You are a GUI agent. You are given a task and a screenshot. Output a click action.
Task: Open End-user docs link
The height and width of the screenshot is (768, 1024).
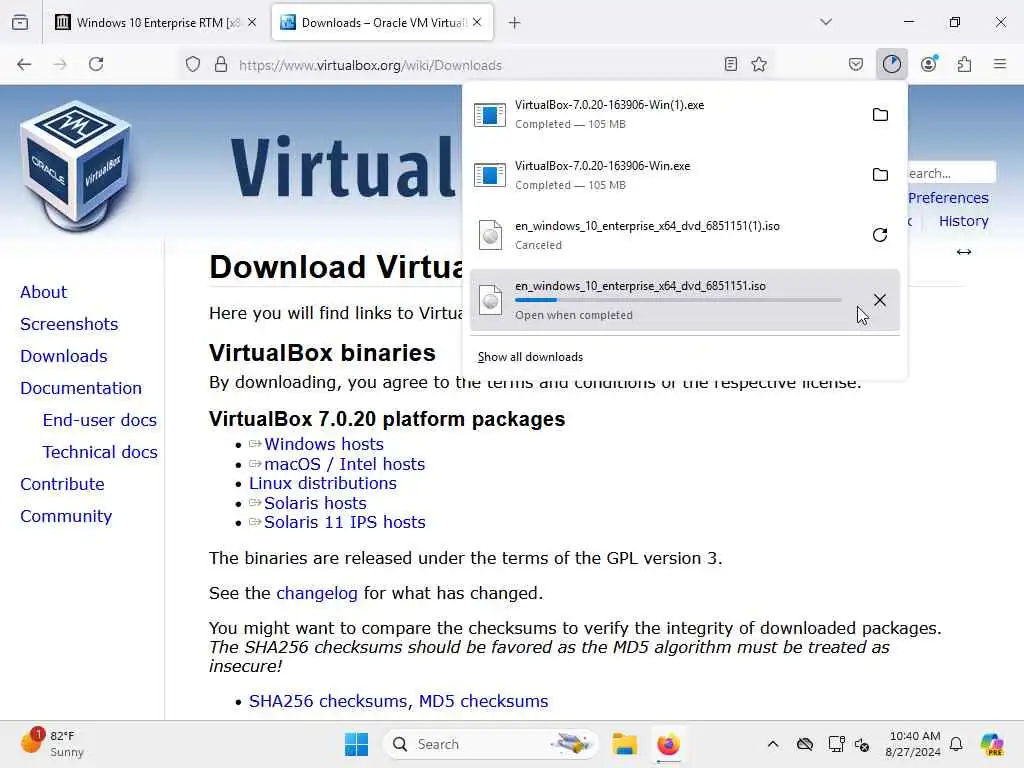click(100, 420)
